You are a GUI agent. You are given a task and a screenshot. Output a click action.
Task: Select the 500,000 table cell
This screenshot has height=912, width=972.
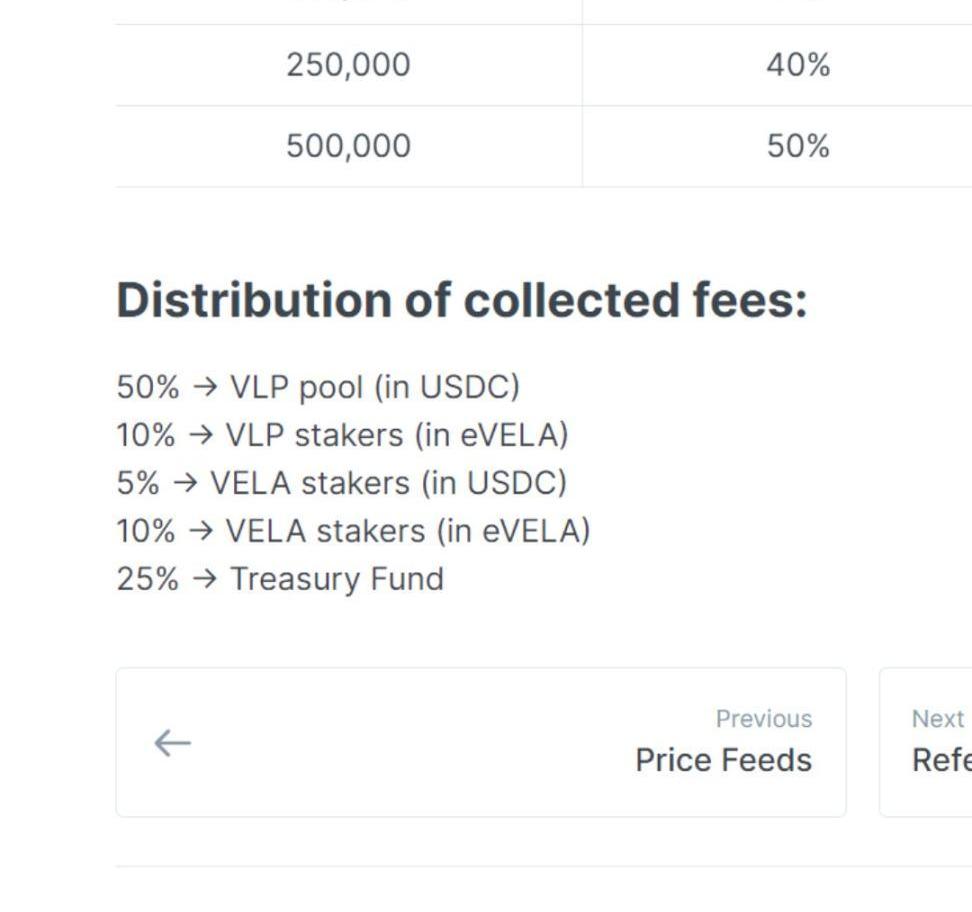pos(348,146)
